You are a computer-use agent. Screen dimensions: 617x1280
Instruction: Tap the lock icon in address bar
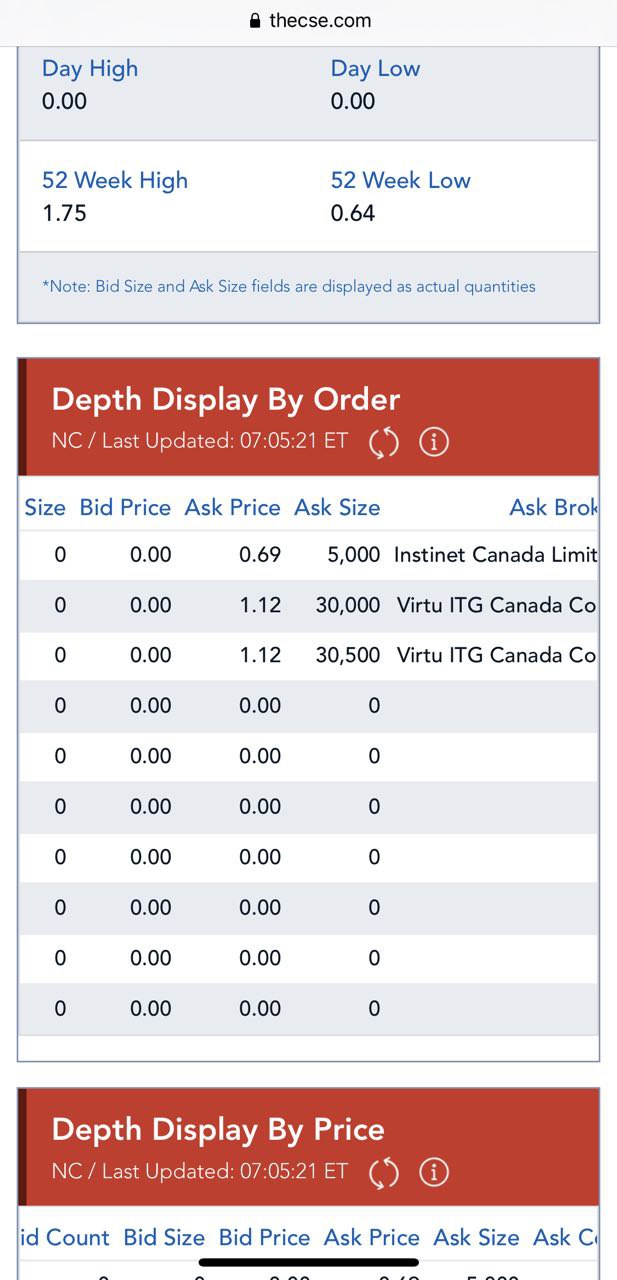(254, 21)
